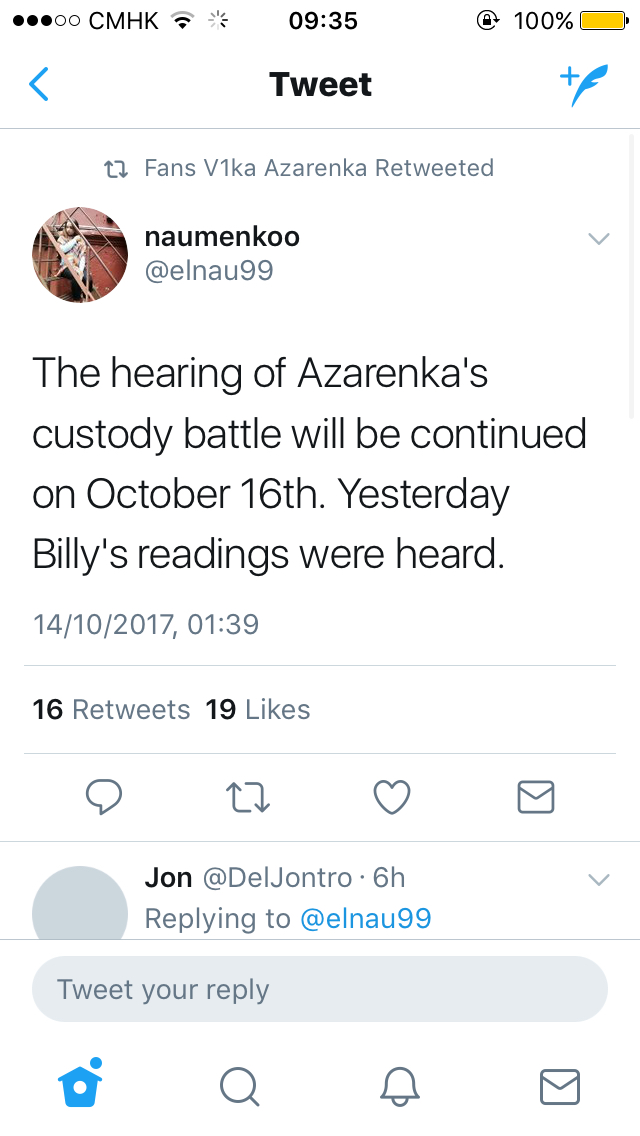Open the Home tab in bottom bar
This screenshot has width=640, height=1136.
(x=82, y=1085)
